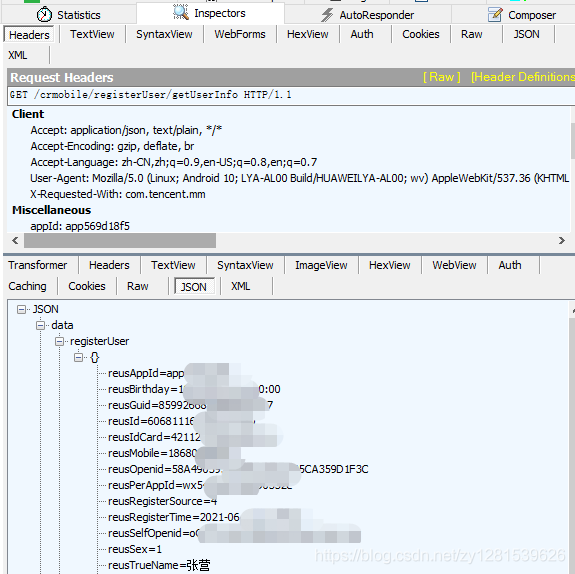
Task: Open the Statistics tab
Action: click(69, 15)
